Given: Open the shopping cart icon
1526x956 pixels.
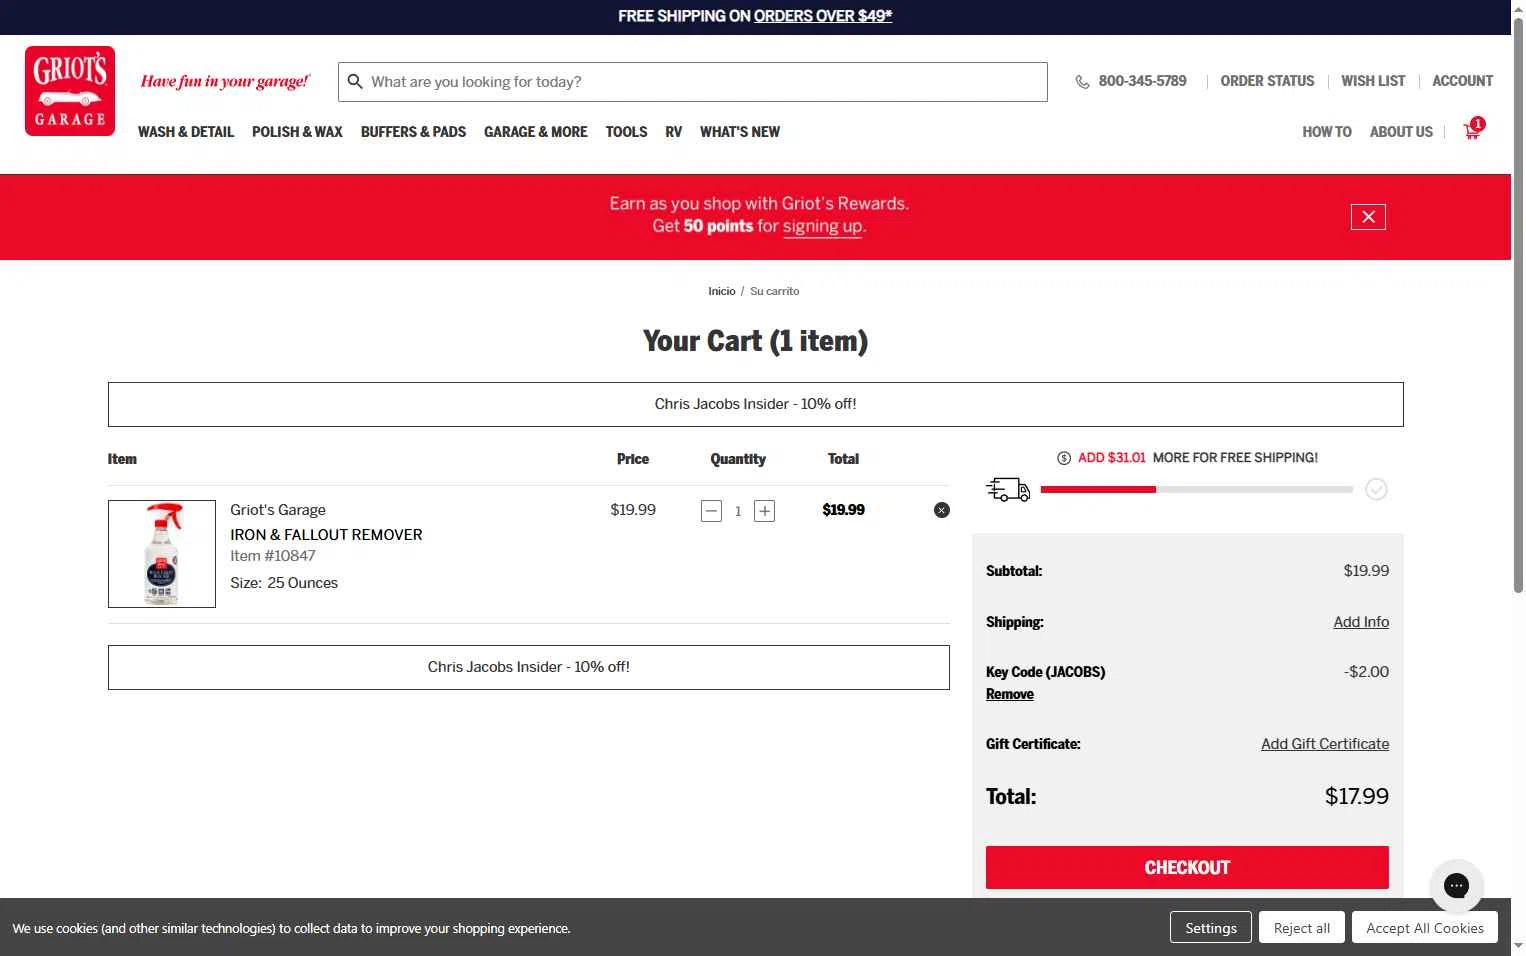Looking at the screenshot, I should click(1473, 130).
